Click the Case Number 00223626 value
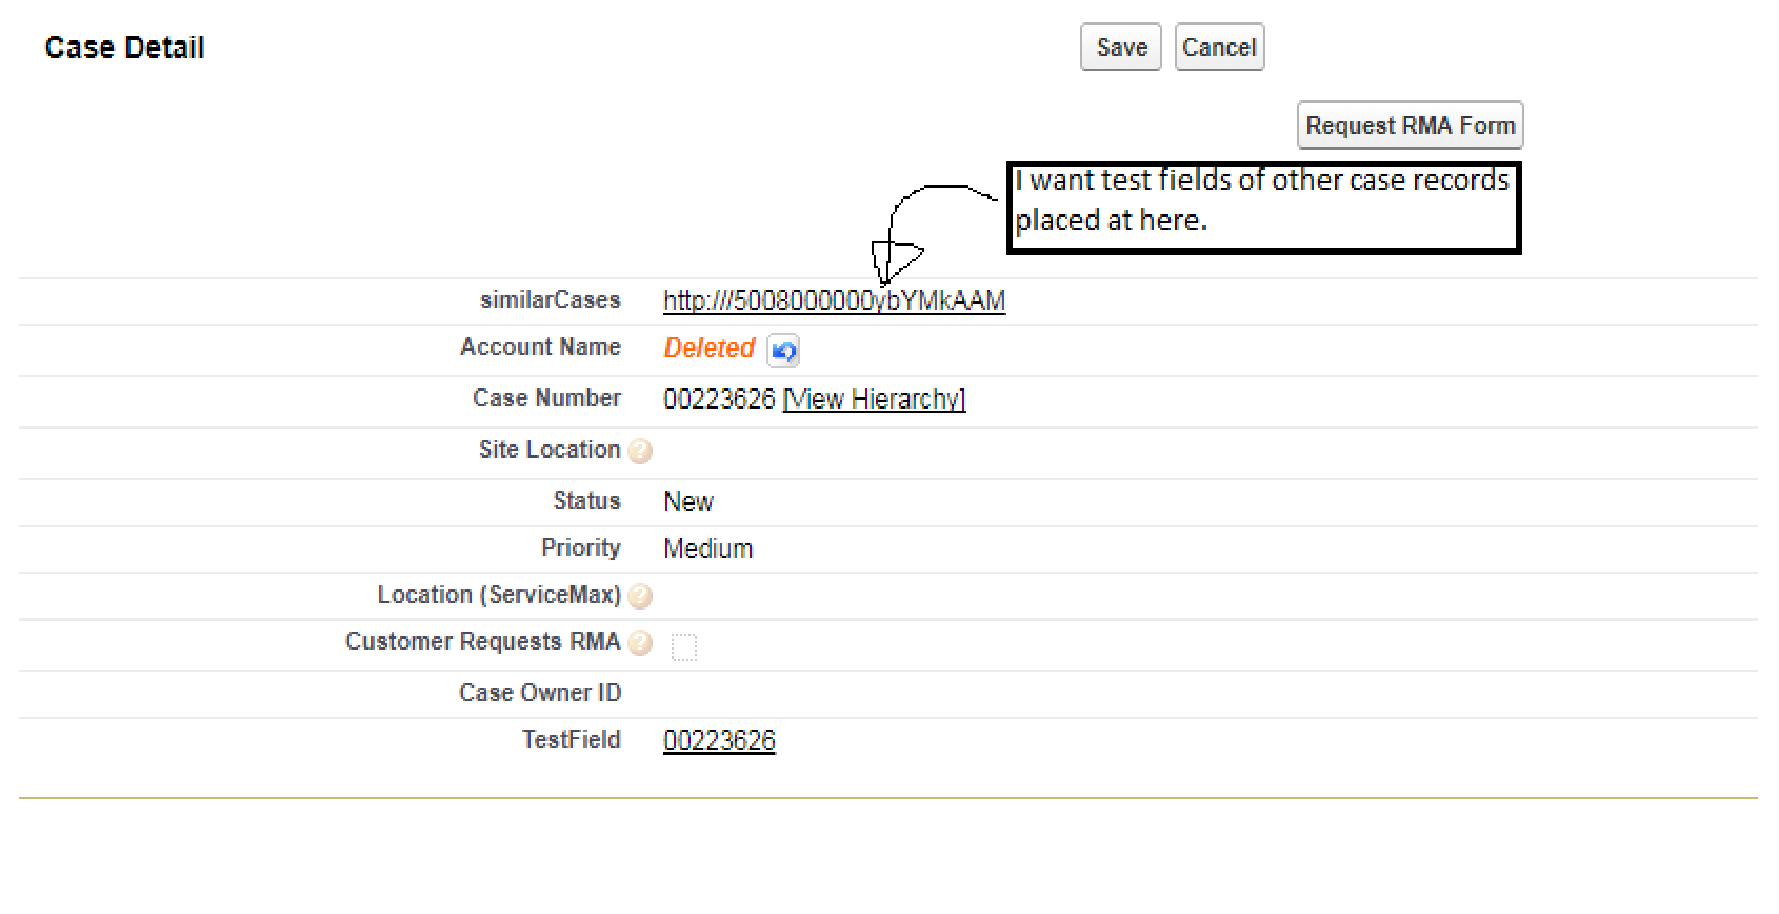This screenshot has width=1779, height=914. [x=719, y=398]
